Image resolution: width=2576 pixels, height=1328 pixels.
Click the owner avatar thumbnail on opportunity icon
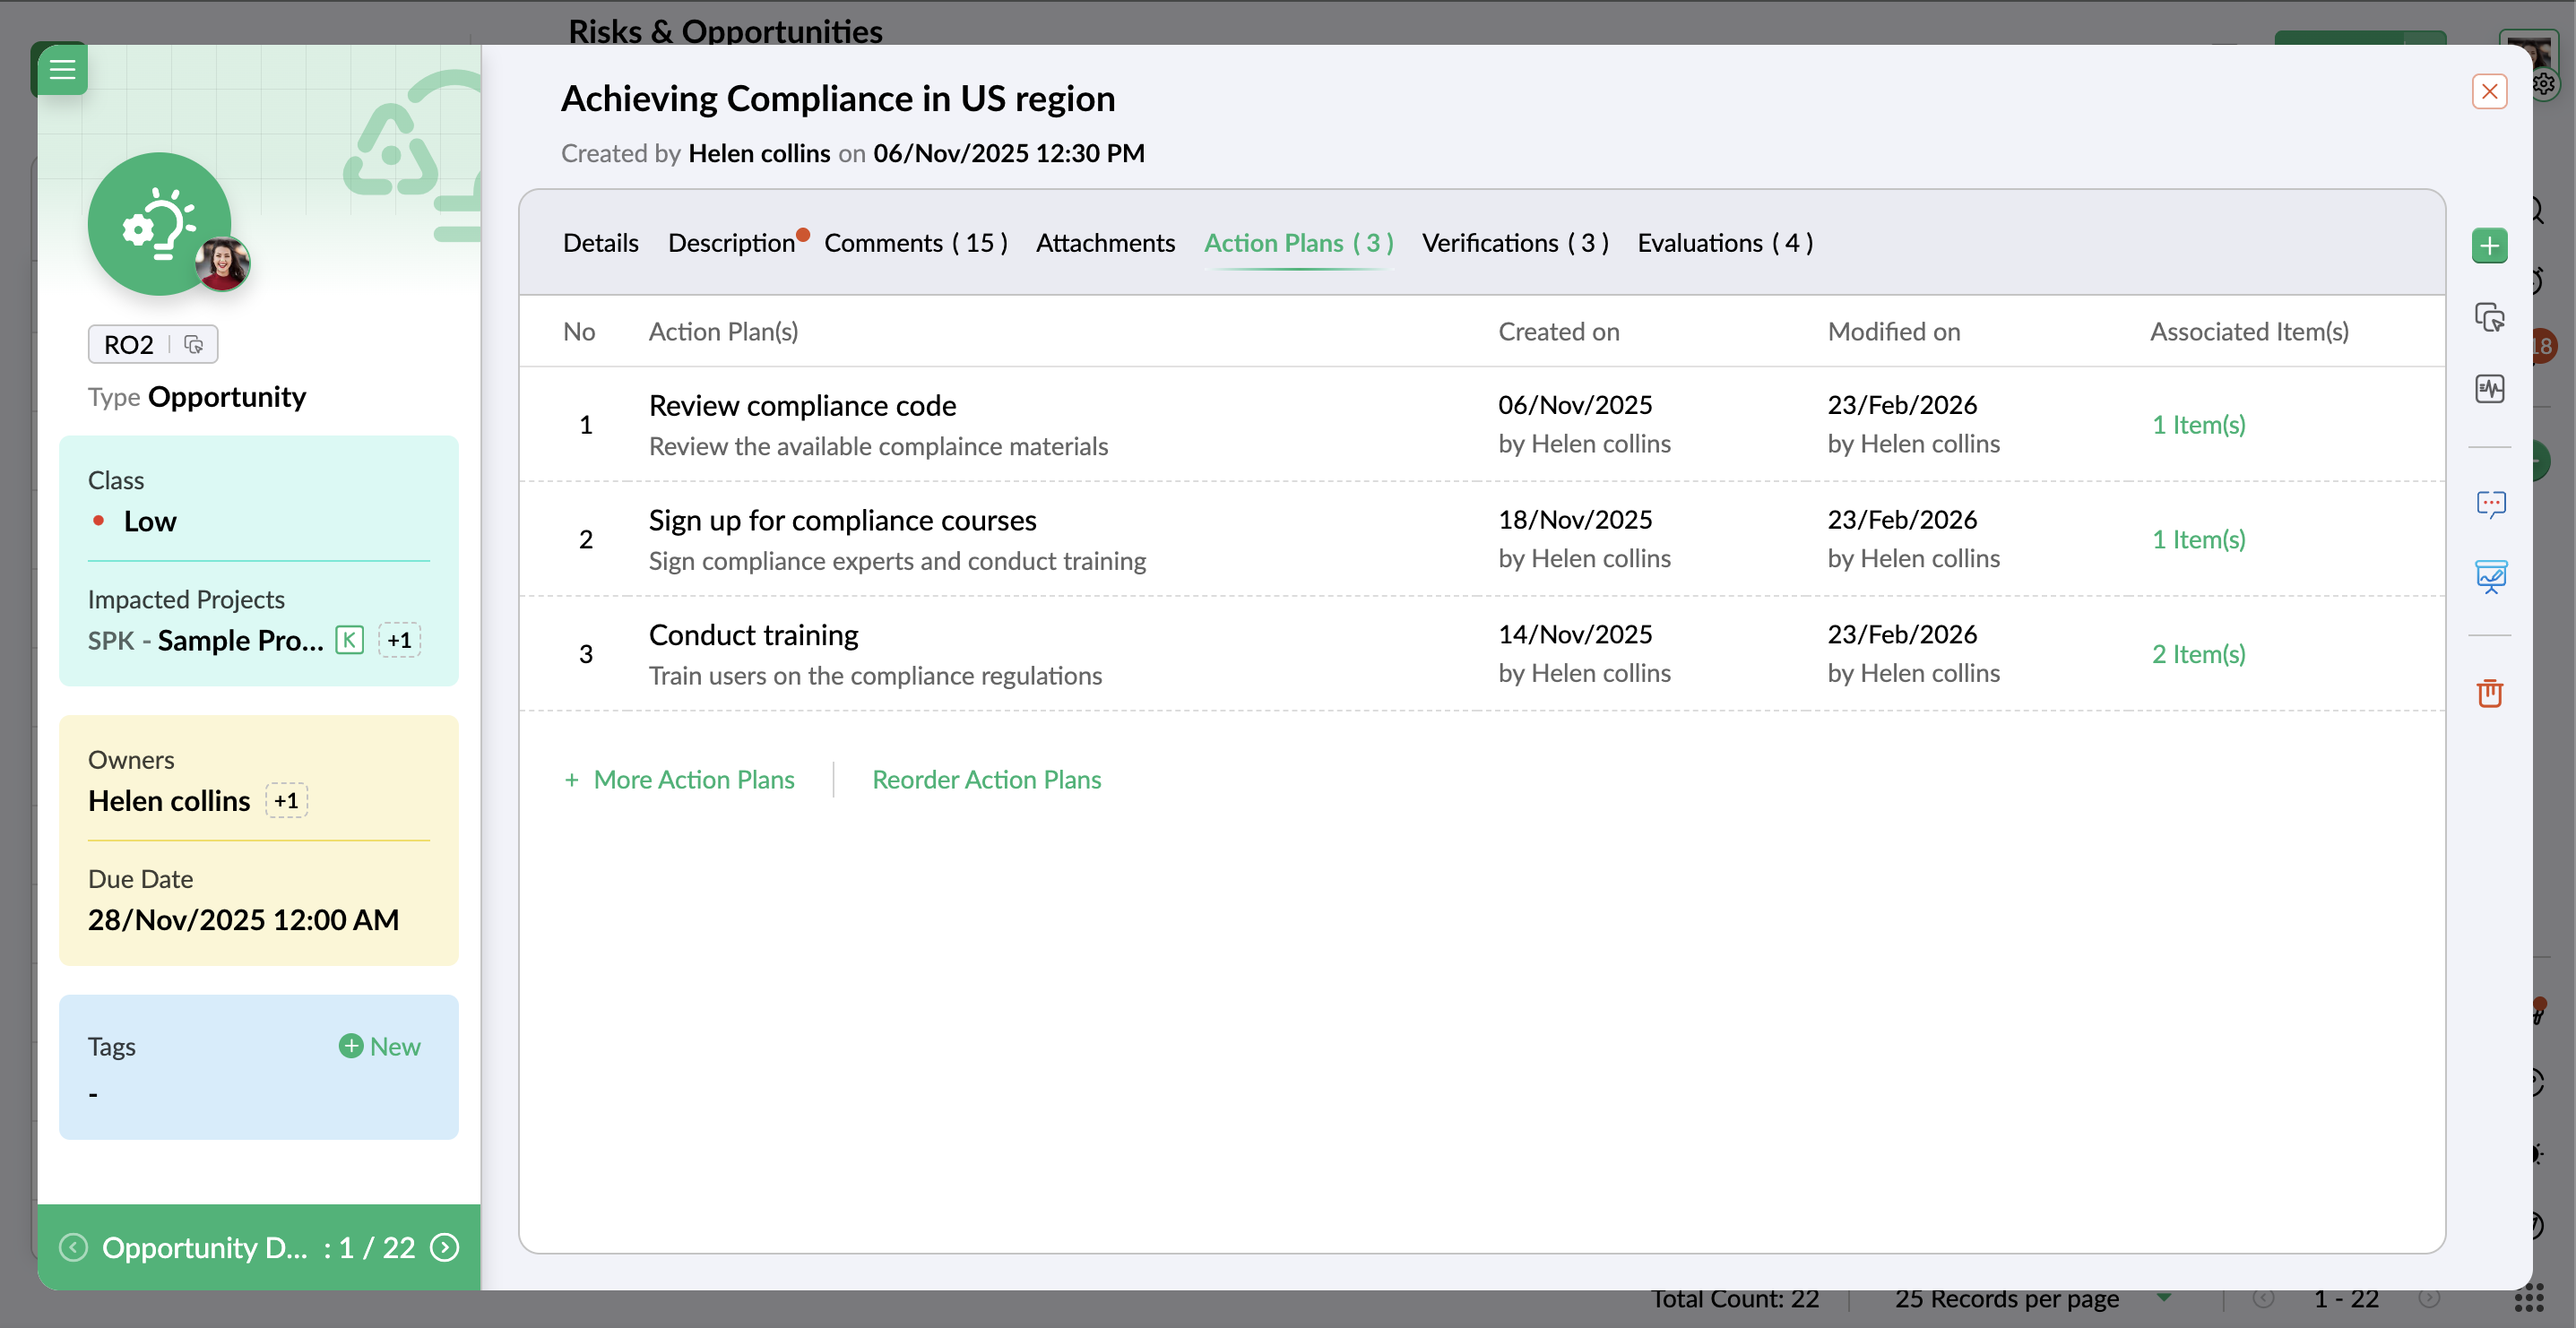click(x=222, y=264)
